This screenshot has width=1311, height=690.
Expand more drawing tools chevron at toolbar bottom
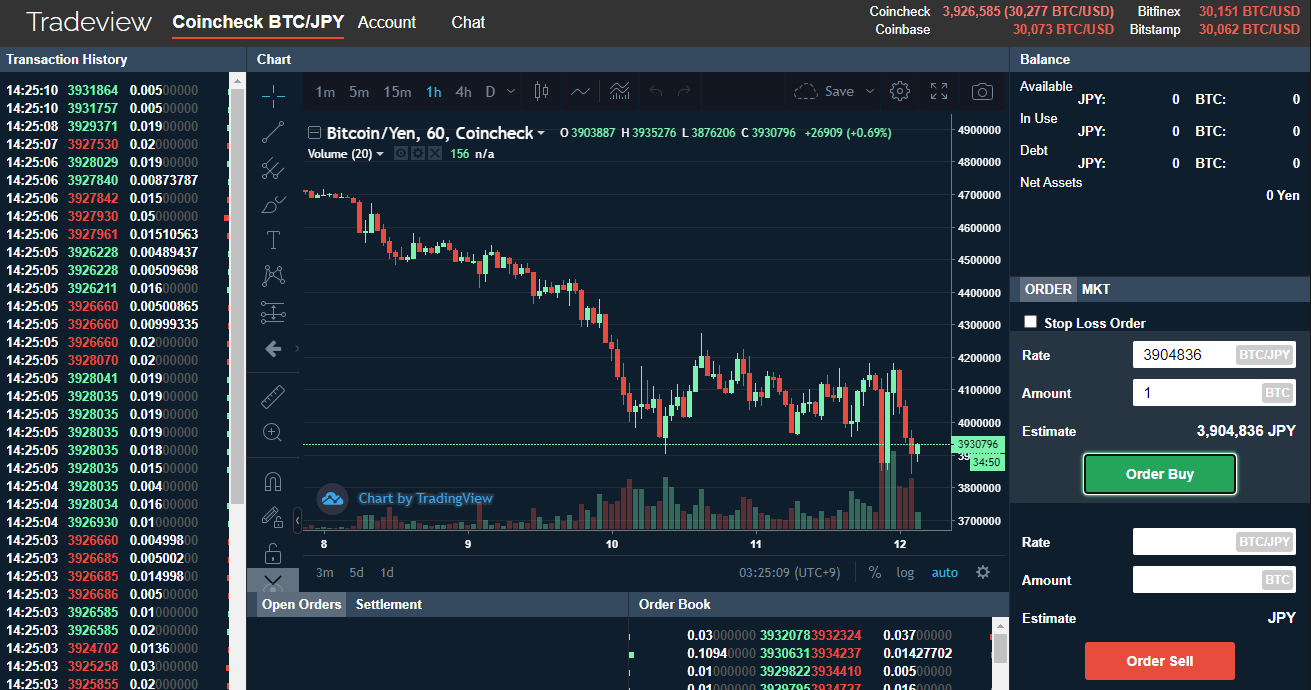272,580
